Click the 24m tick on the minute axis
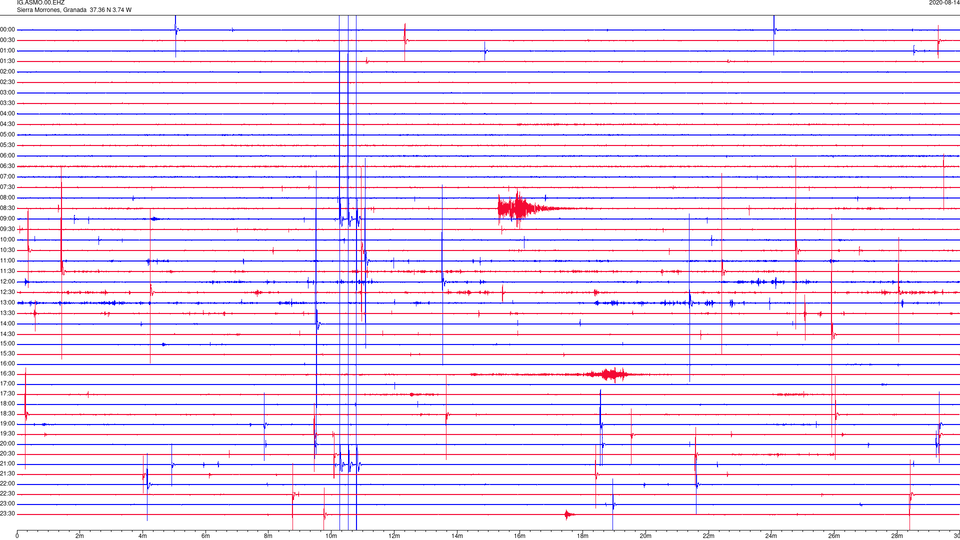The width and height of the screenshot is (960, 540). 771,536
